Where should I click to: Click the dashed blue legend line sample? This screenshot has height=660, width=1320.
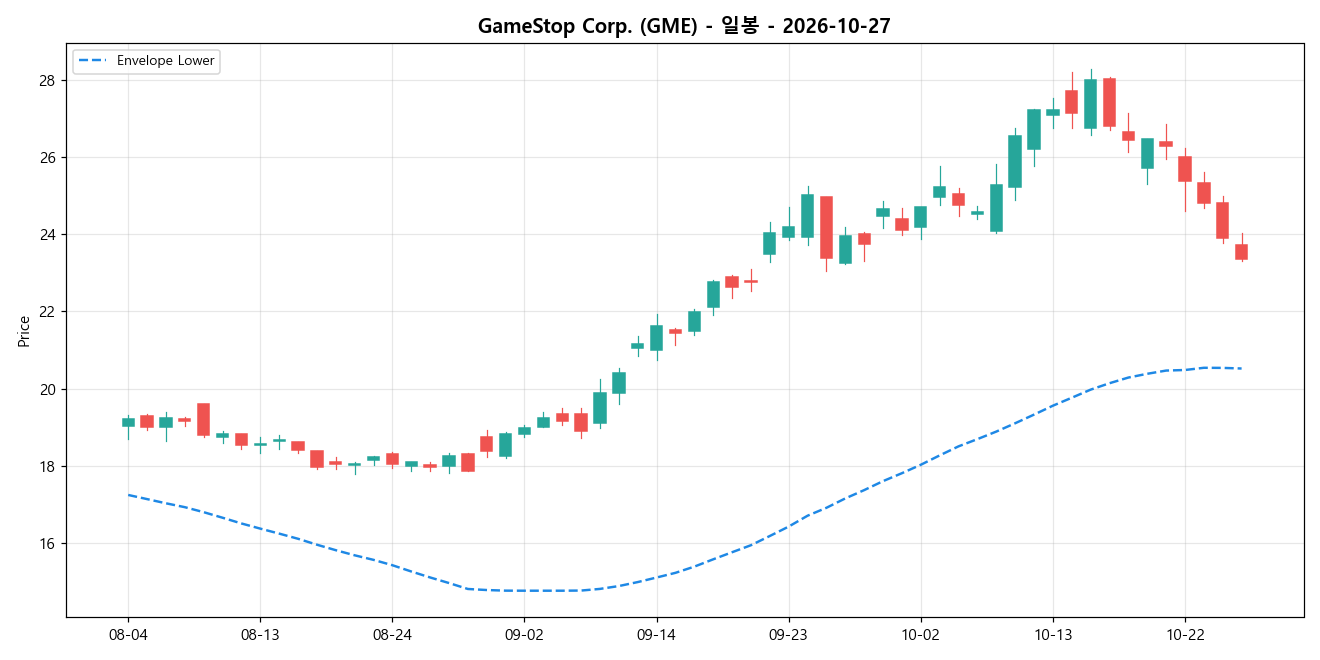click(x=93, y=61)
